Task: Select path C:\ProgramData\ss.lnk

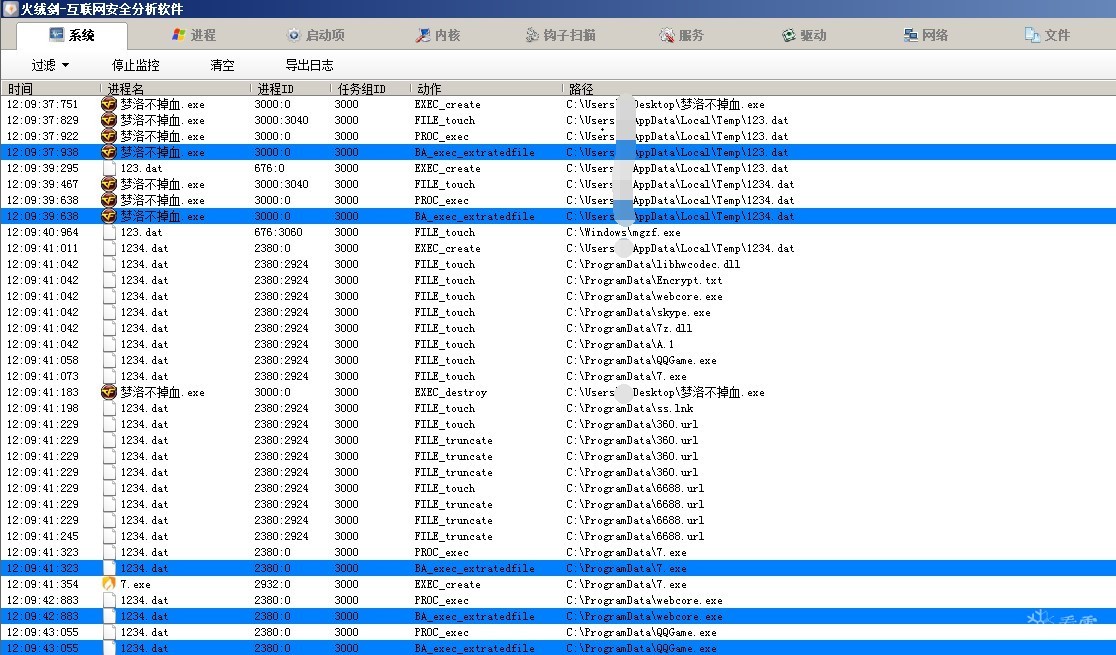Action: pos(630,408)
